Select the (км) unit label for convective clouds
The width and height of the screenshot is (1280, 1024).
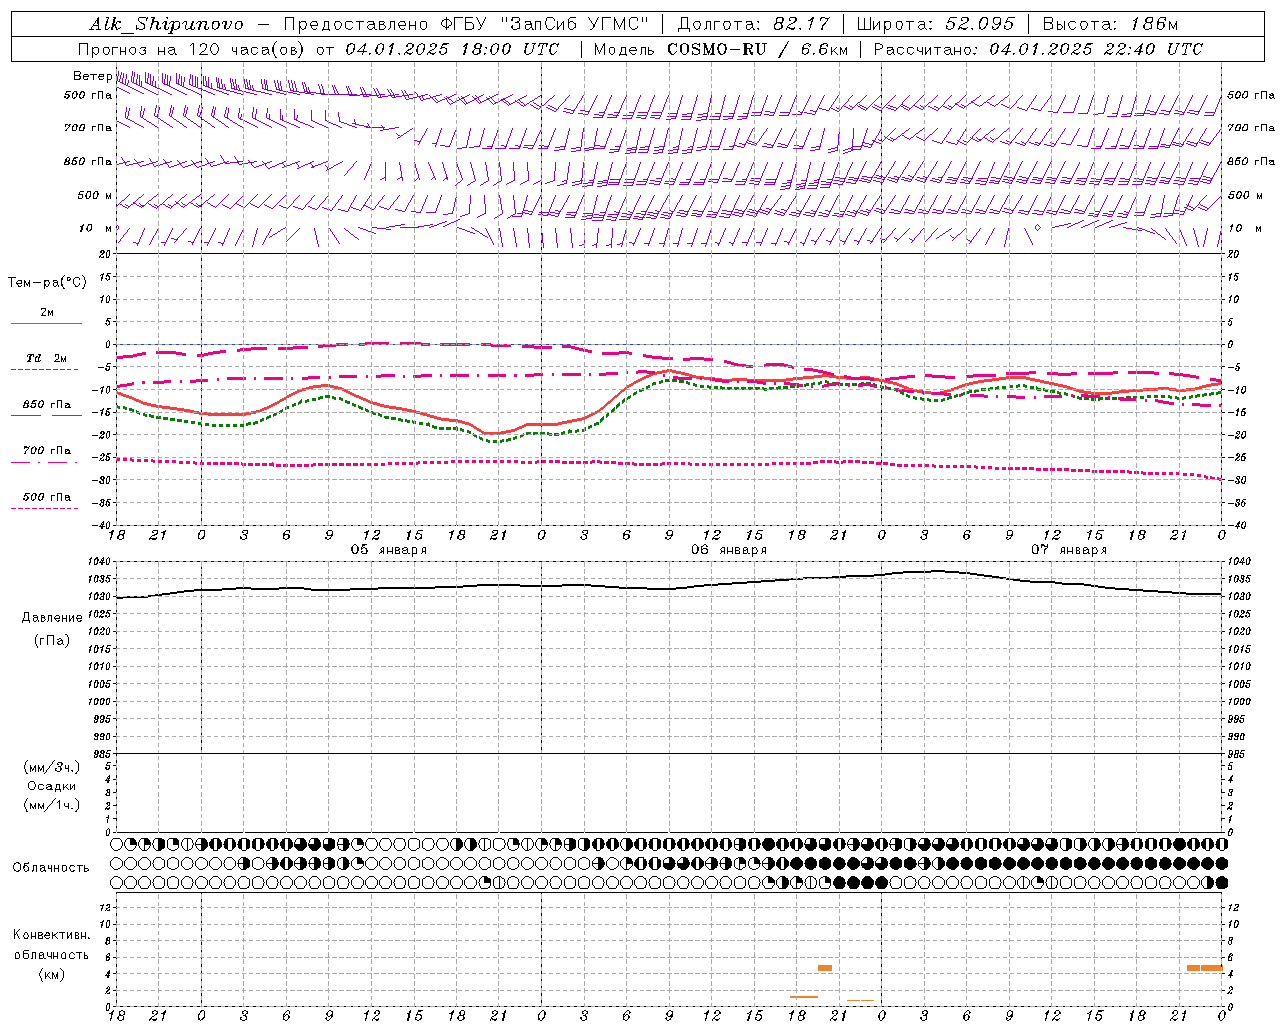[52, 974]
